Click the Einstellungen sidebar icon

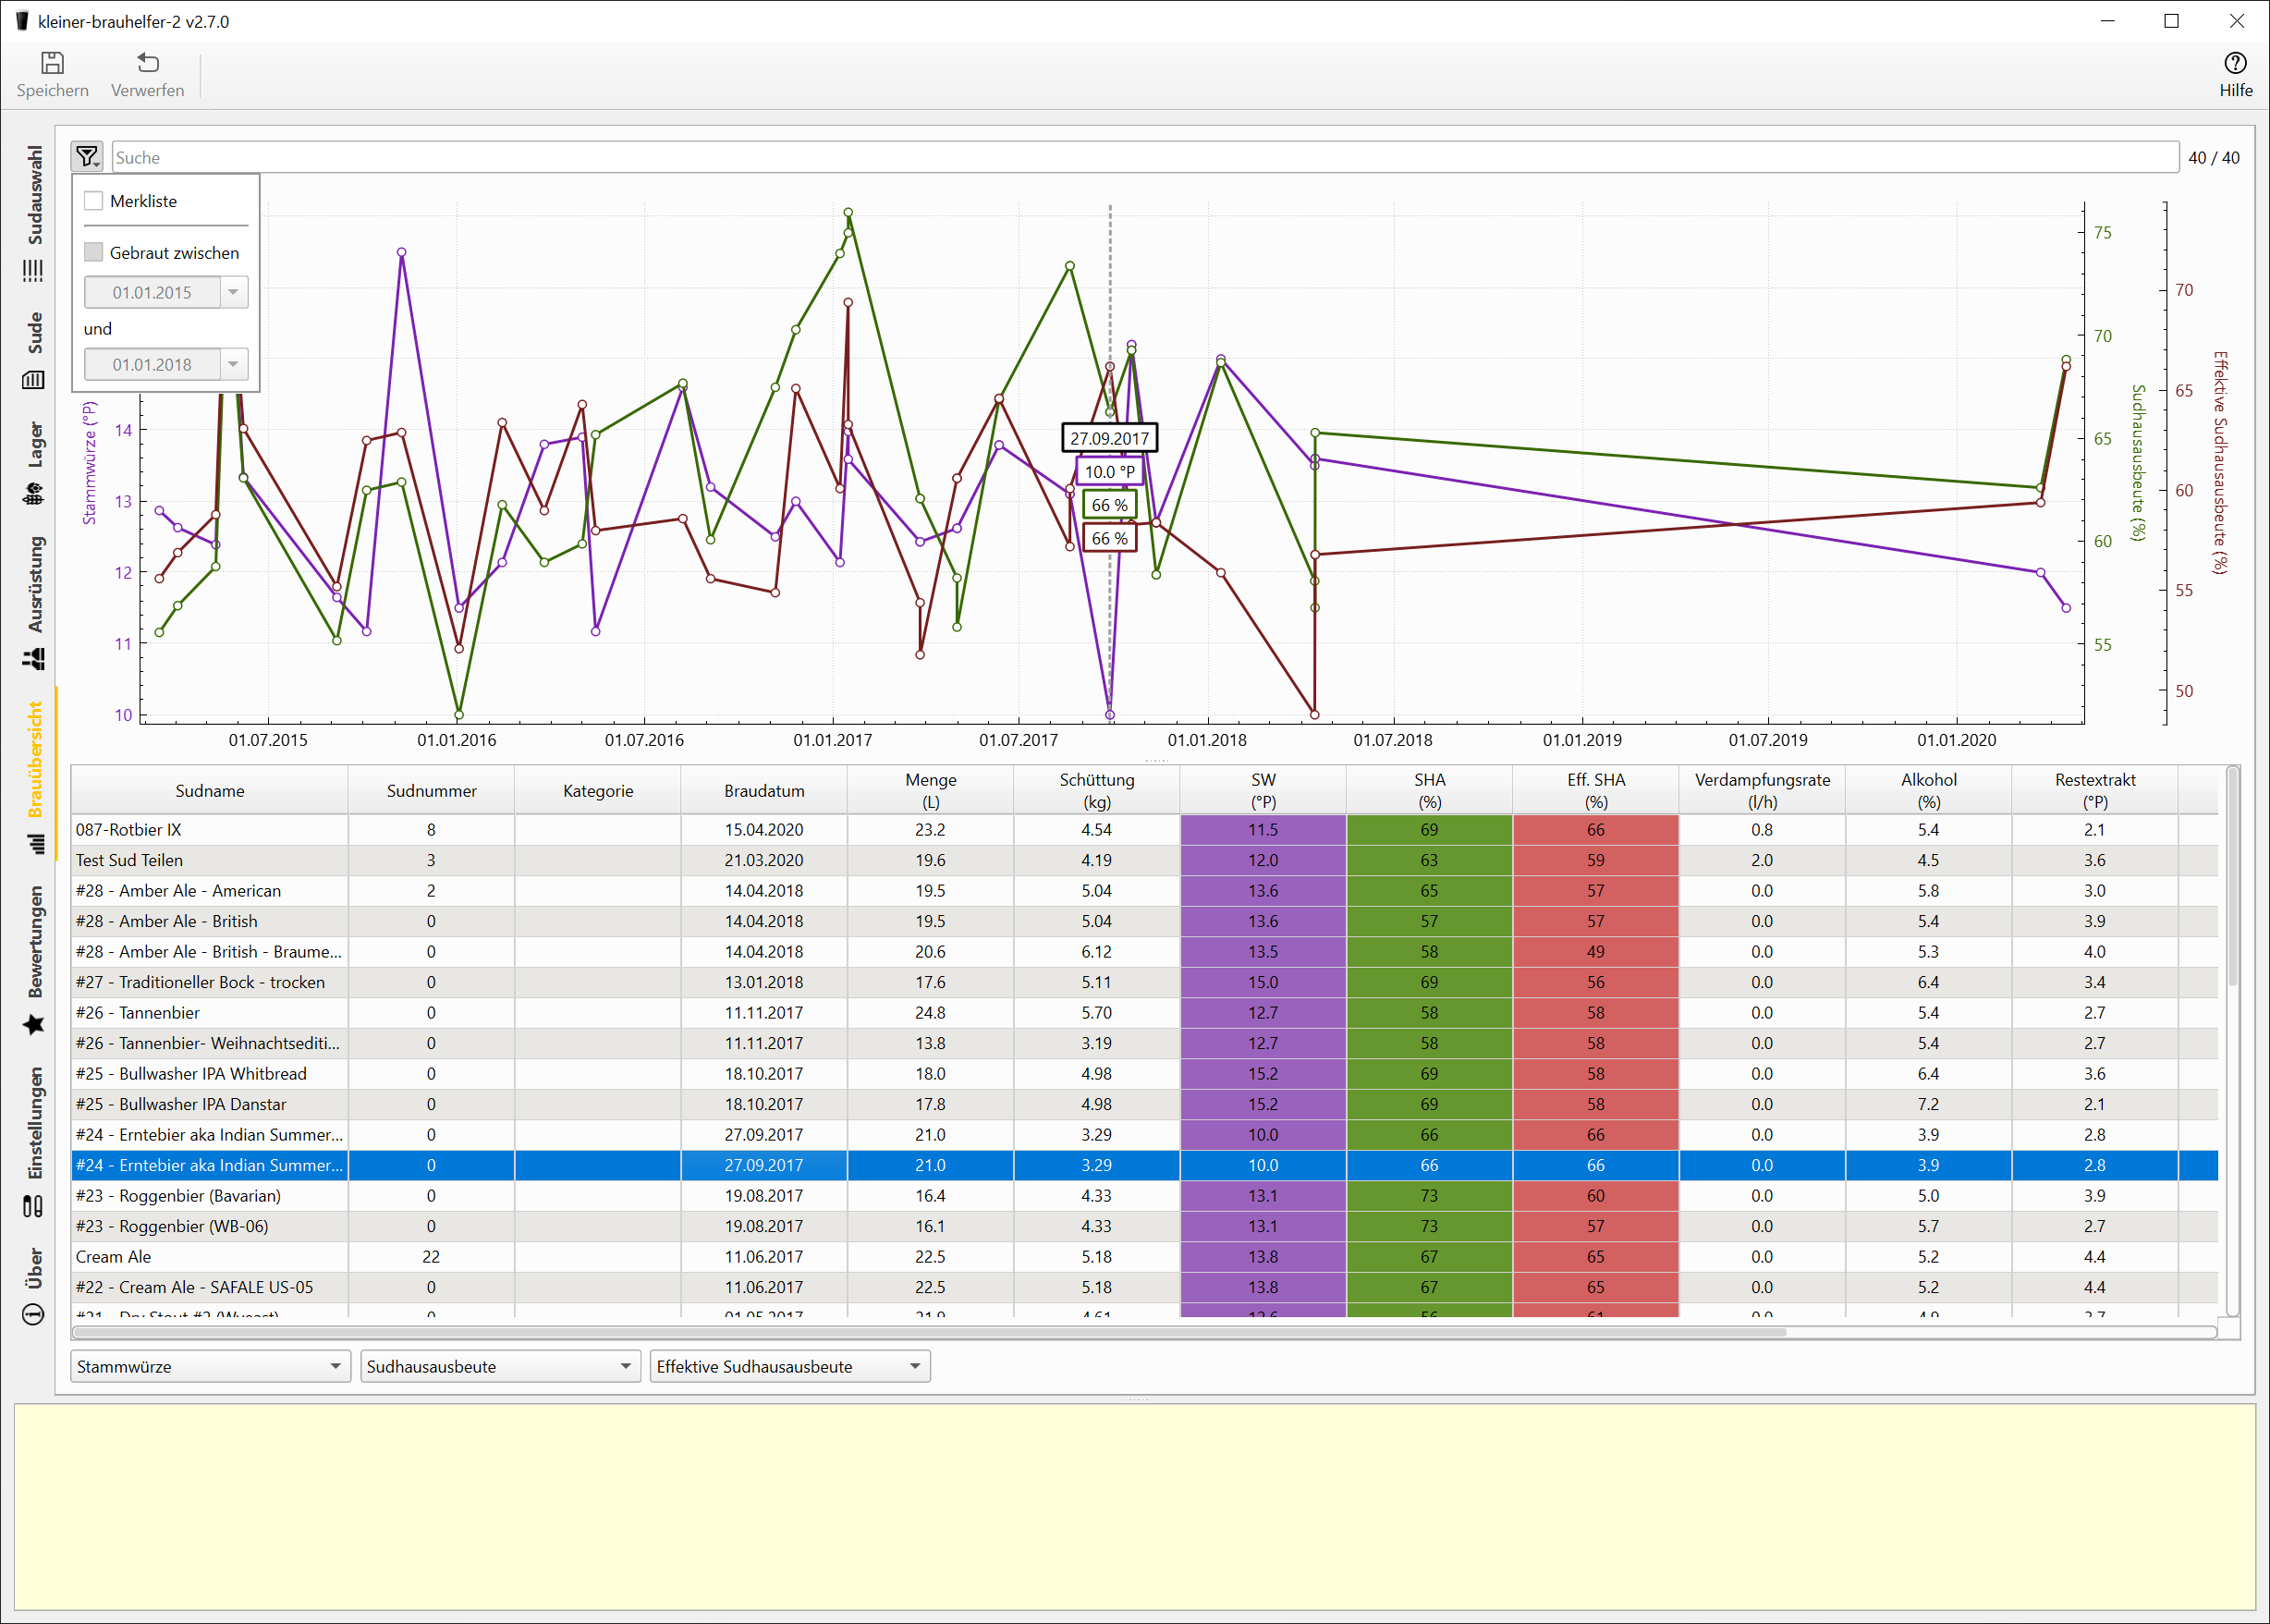coord(34,1206)
